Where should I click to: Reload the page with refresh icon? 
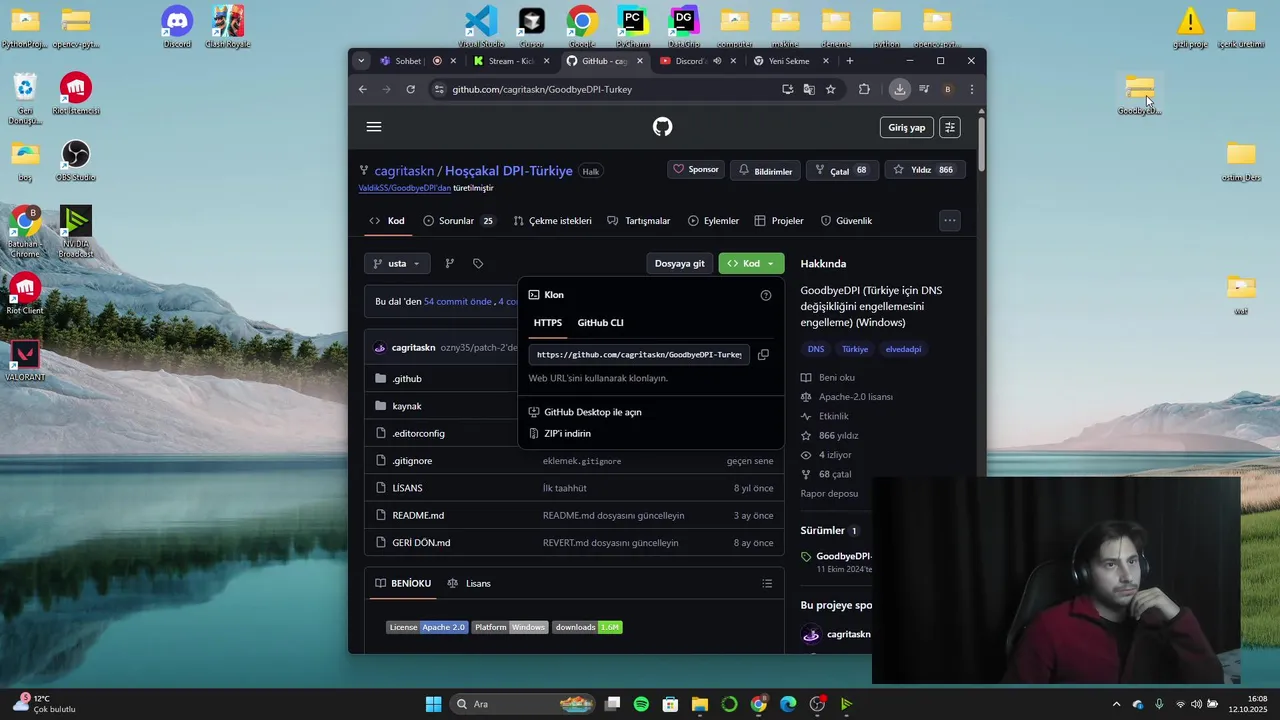point(410,89)
